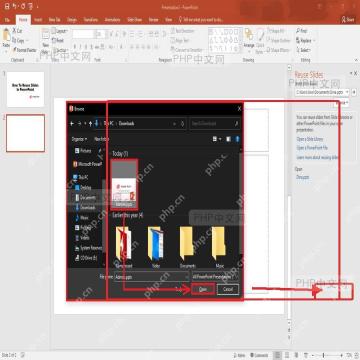Click the Search Downloads box
Viewport: 360px width, 360px height.
(215, 124)
